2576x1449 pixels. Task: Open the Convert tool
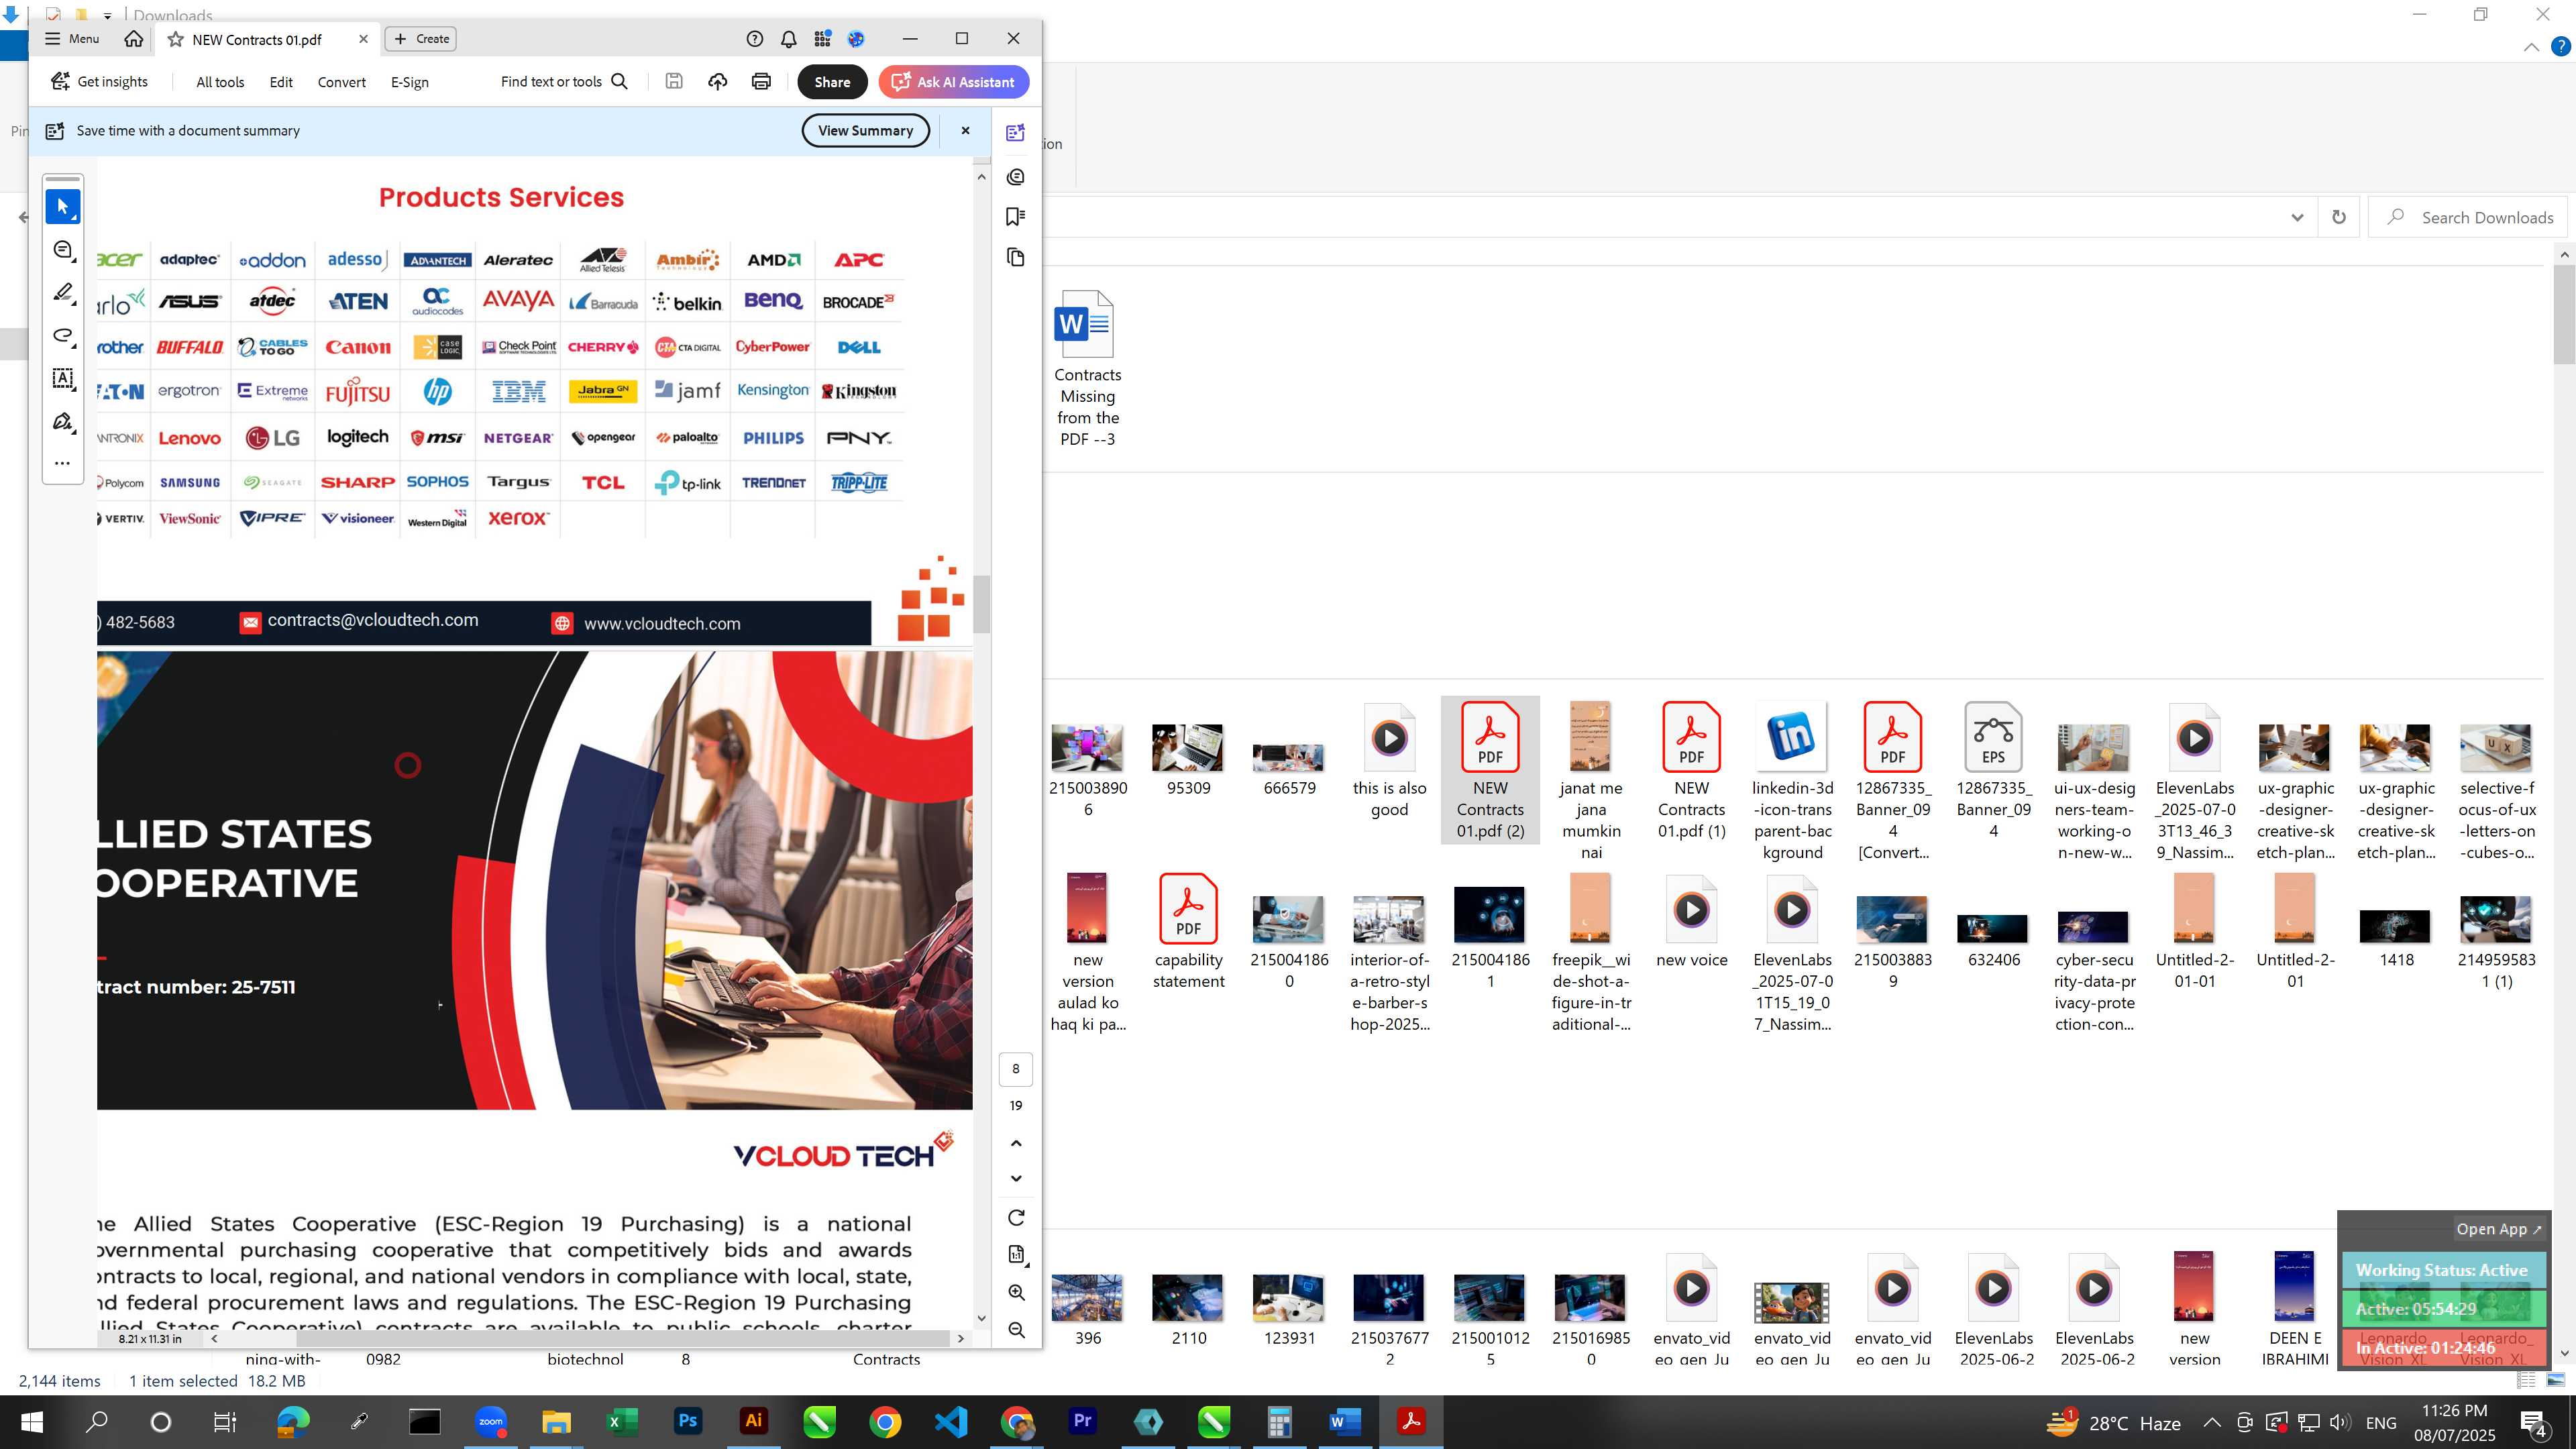point(342,82)
